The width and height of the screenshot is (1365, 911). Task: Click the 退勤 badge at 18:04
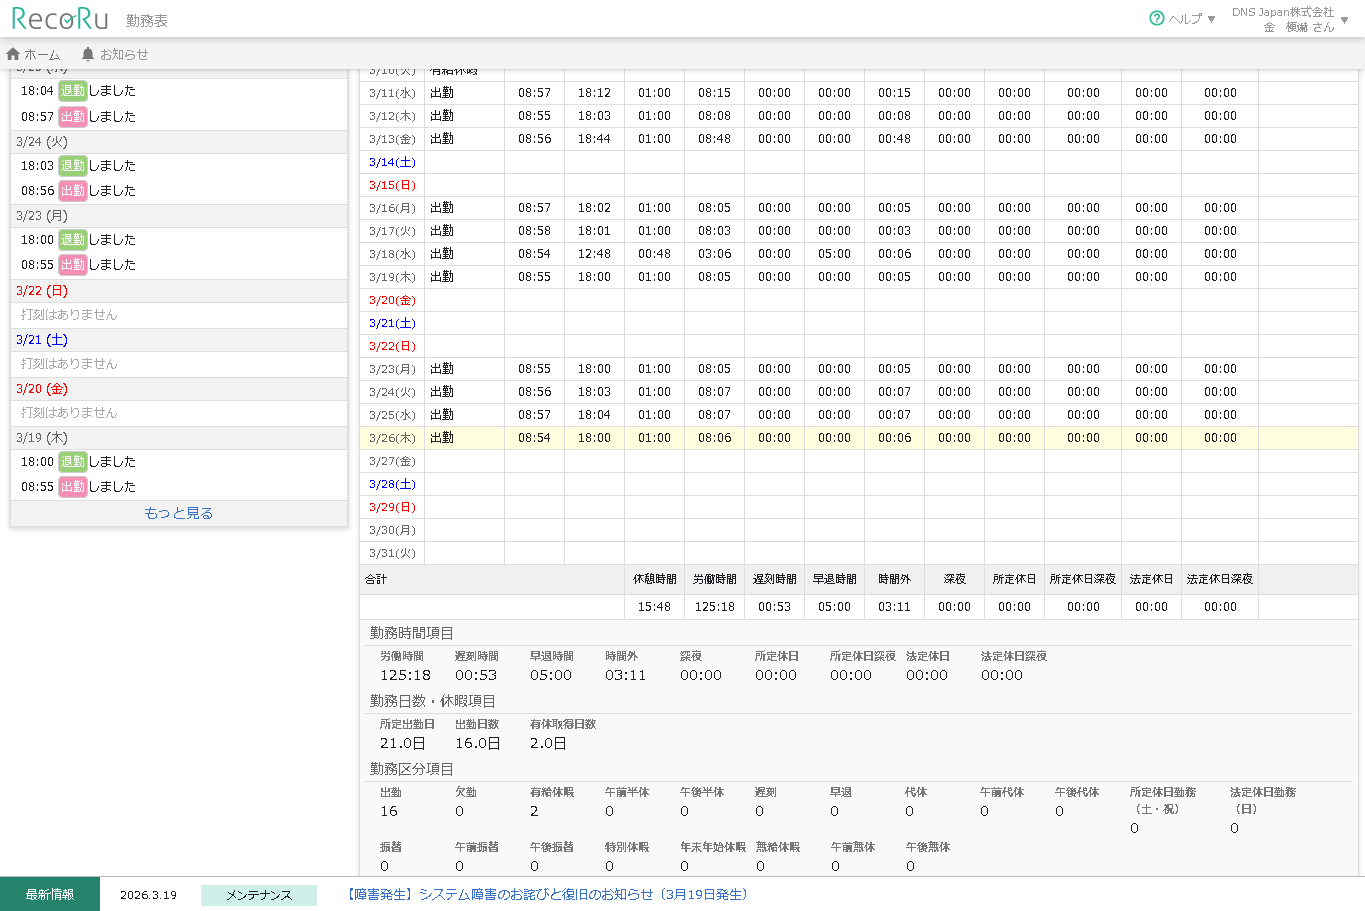pyautogui.click(x=73, y=91)
